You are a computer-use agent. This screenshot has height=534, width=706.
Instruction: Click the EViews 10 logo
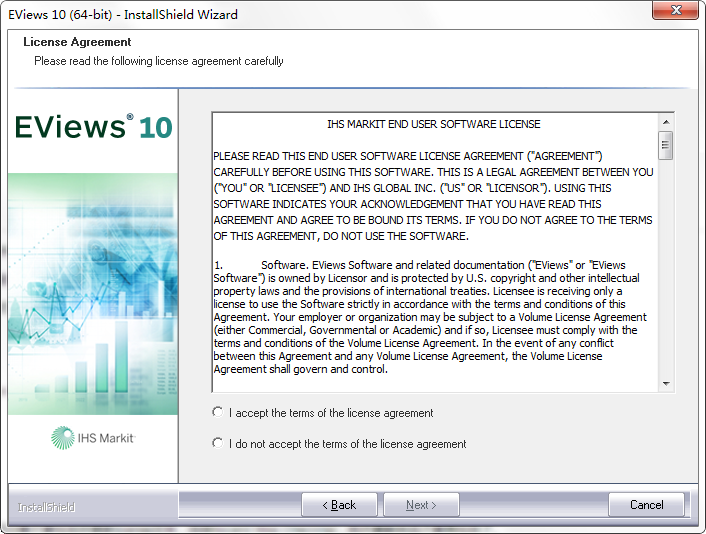94,127
